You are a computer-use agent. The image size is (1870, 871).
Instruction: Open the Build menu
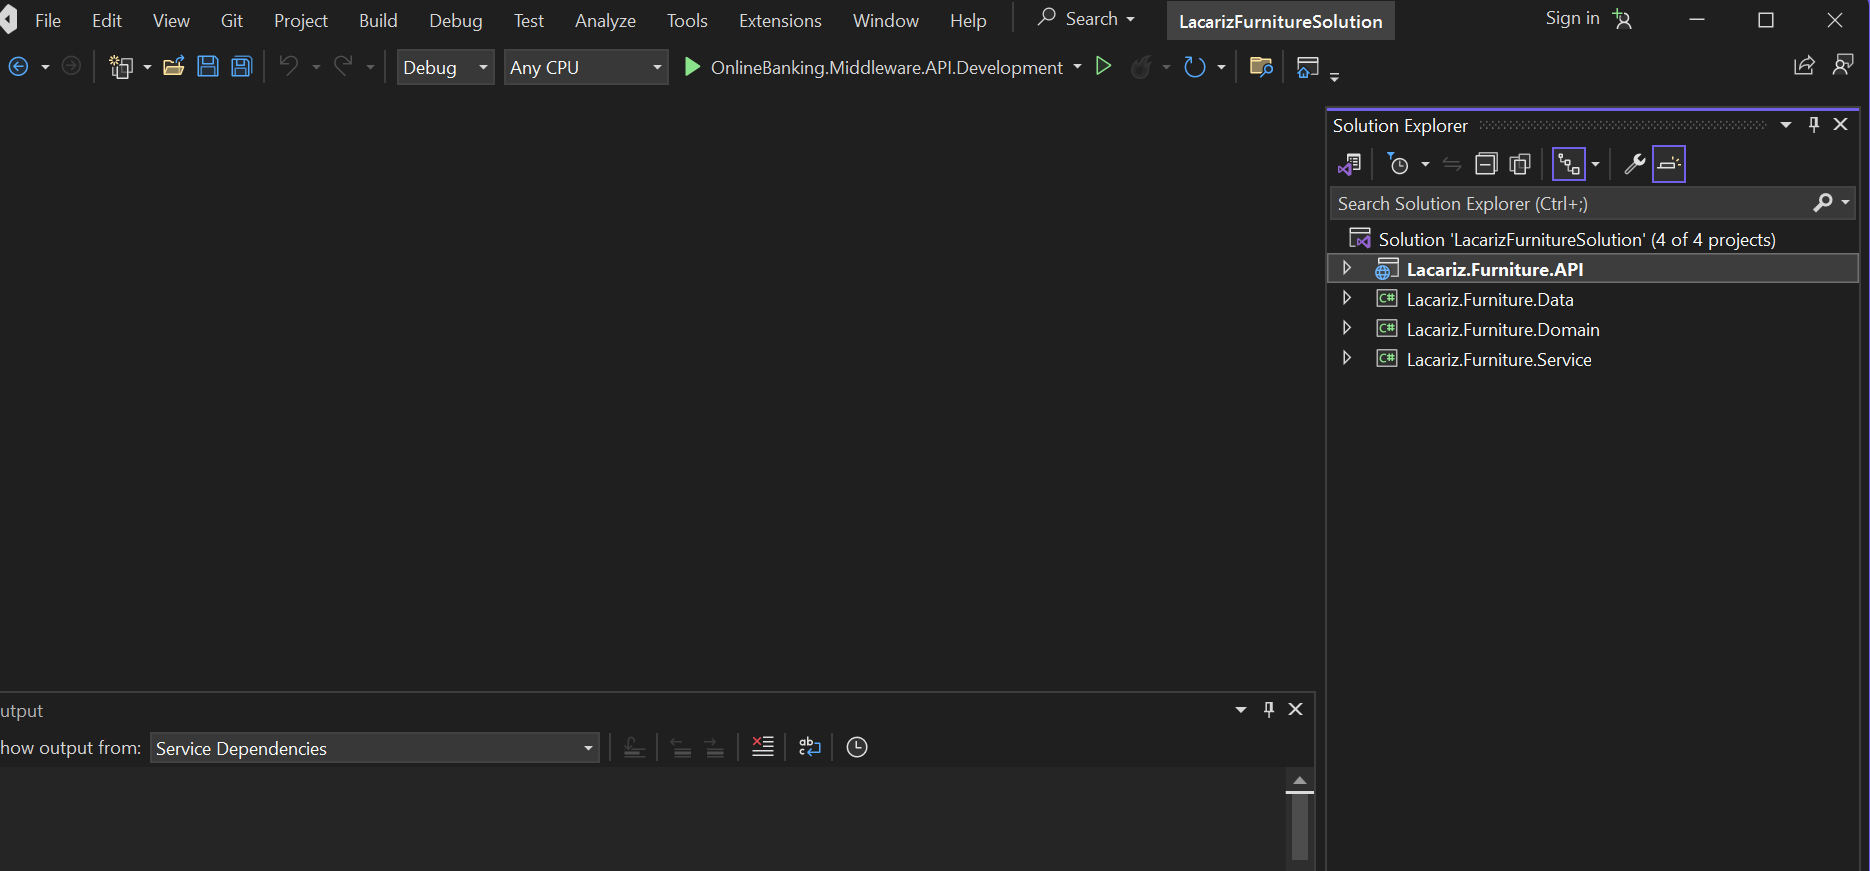[378, 20]
